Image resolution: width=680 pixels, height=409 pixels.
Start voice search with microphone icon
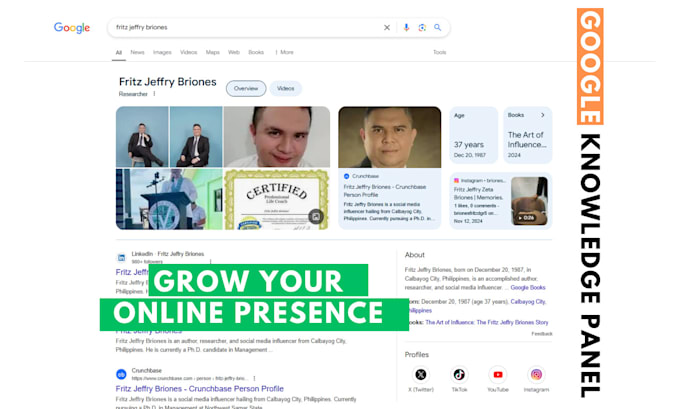pyautogui.click(x=406, y=27)
